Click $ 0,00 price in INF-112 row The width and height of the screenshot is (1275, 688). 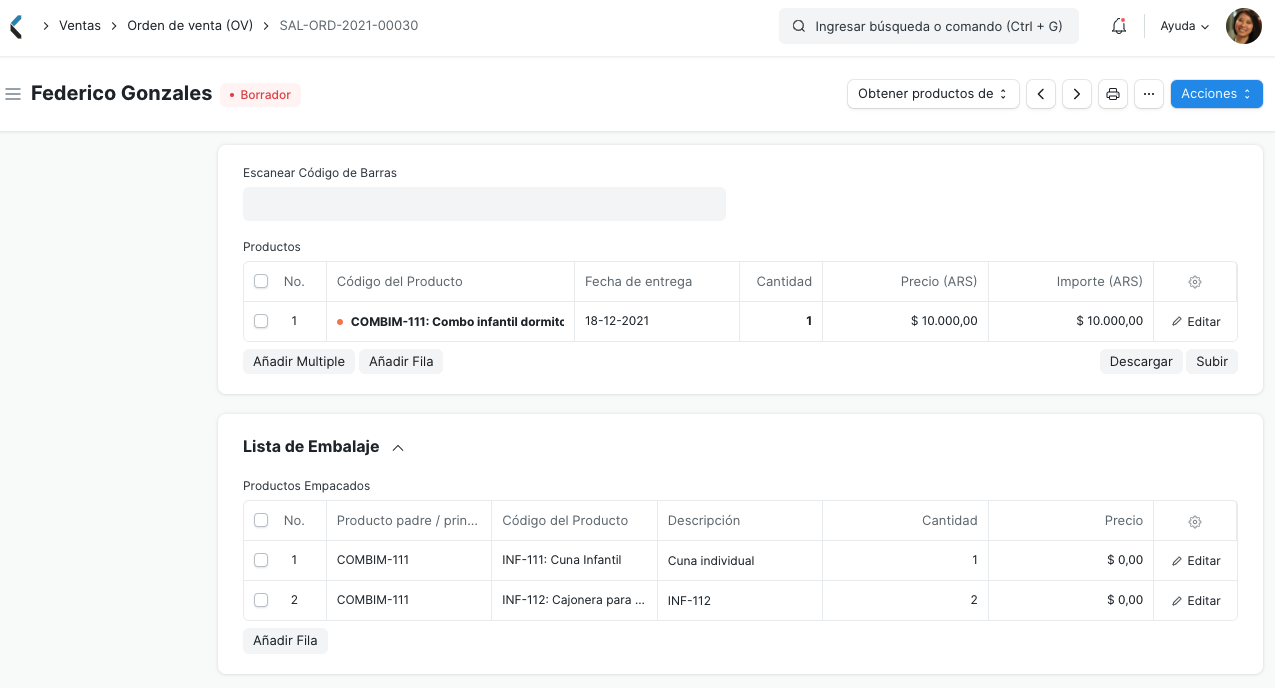1071,601
